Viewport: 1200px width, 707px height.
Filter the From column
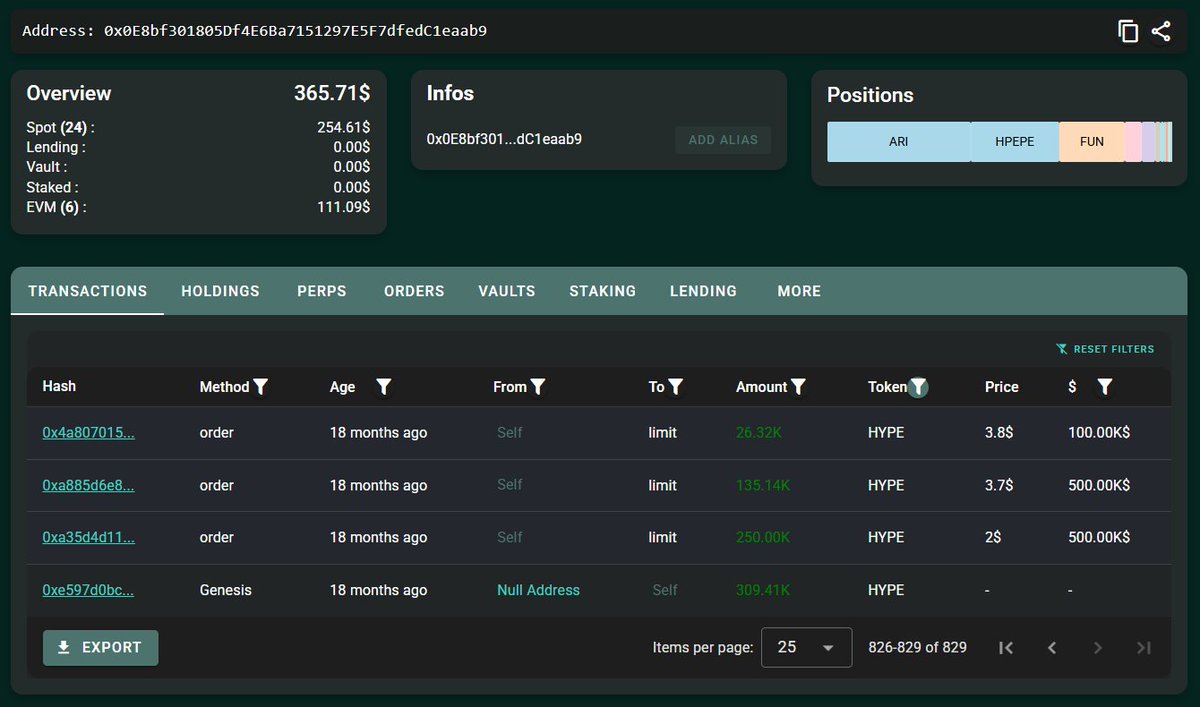coord(538,387)
